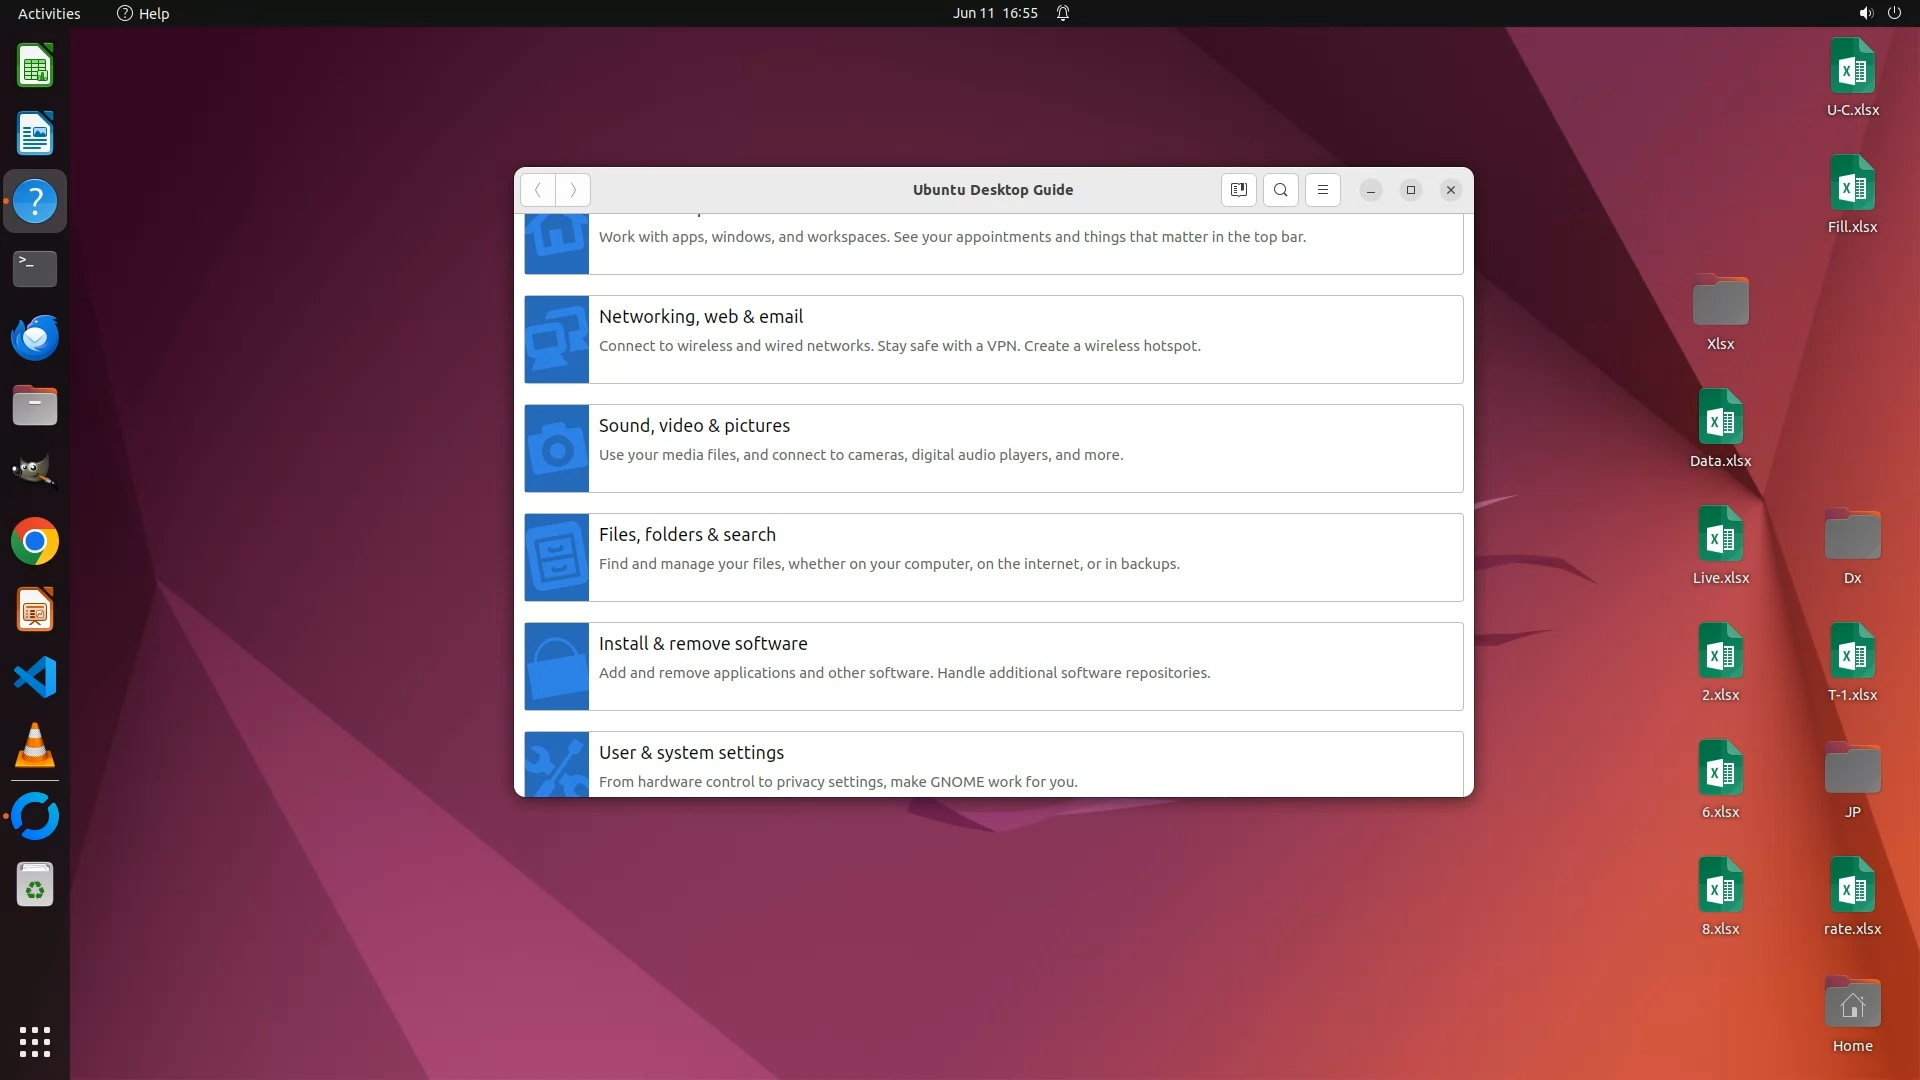Click the Ubuntu Desktop Guide window title
1920x1080 pixels.
pyautogui.click(x=993, y=190)
